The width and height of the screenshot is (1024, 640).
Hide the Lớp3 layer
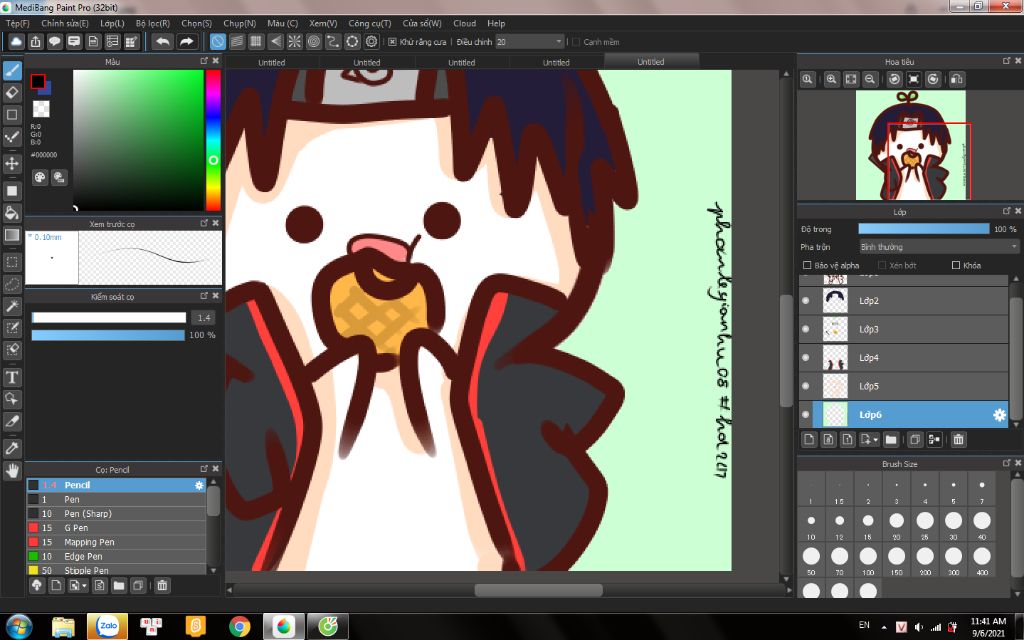[805, 329]
